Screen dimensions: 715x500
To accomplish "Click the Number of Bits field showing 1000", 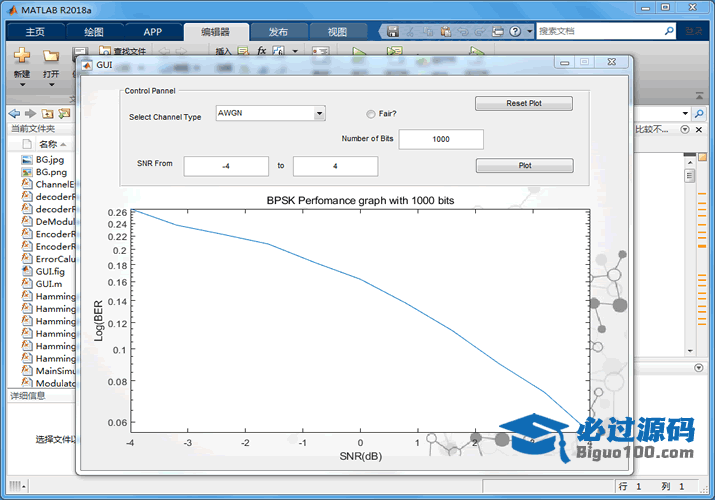I will coord(441,139).
